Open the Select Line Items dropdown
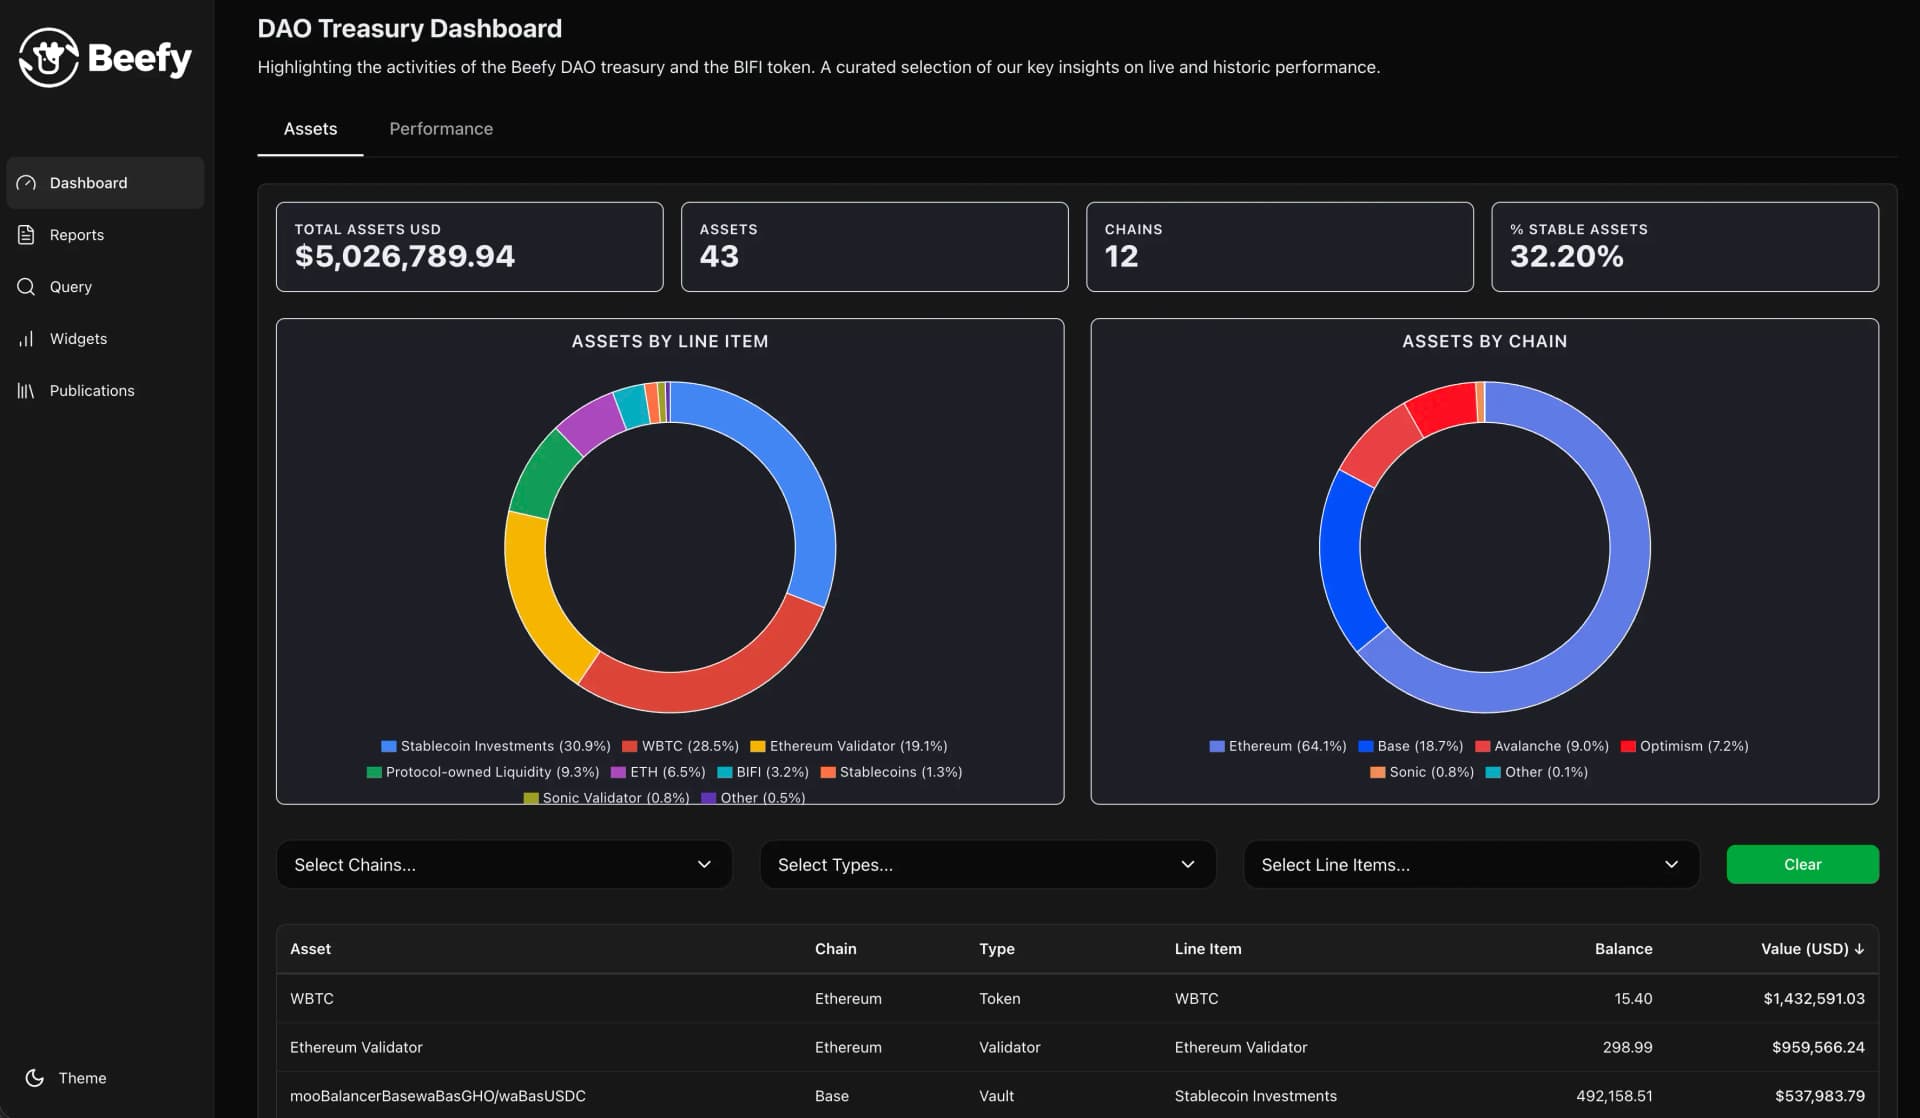Screen dimensions: 1920x1118 pyautogui.click(x=1470, y=864)
